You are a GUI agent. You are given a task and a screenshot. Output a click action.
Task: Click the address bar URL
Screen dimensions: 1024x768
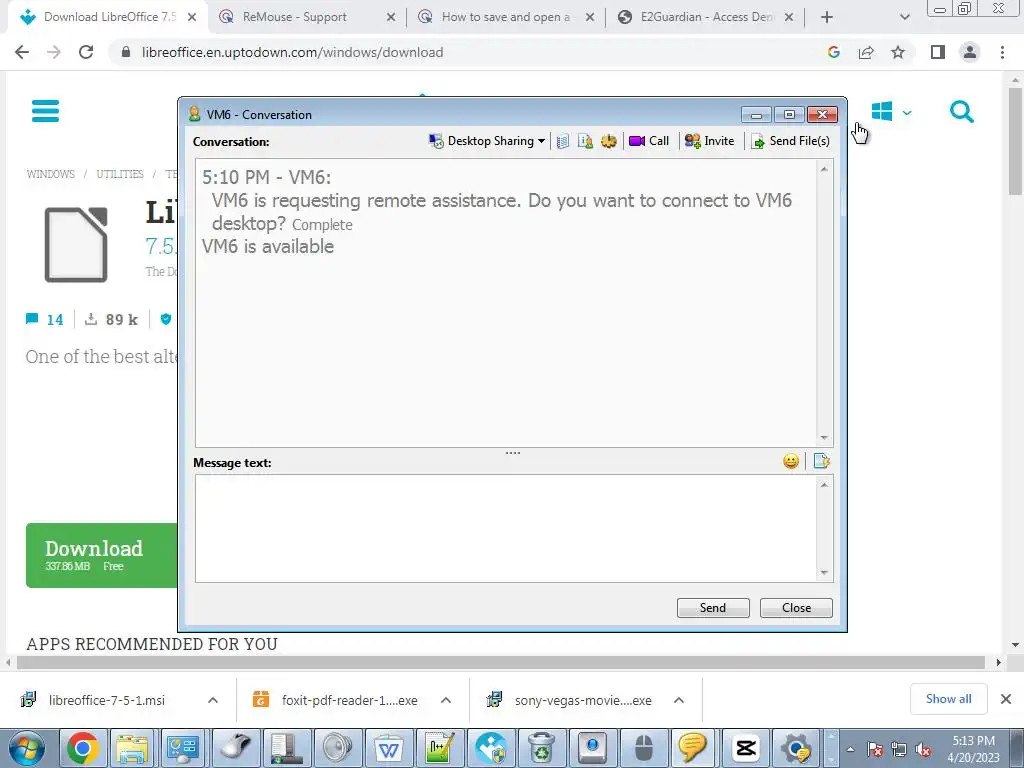click(x=292, y=52)
